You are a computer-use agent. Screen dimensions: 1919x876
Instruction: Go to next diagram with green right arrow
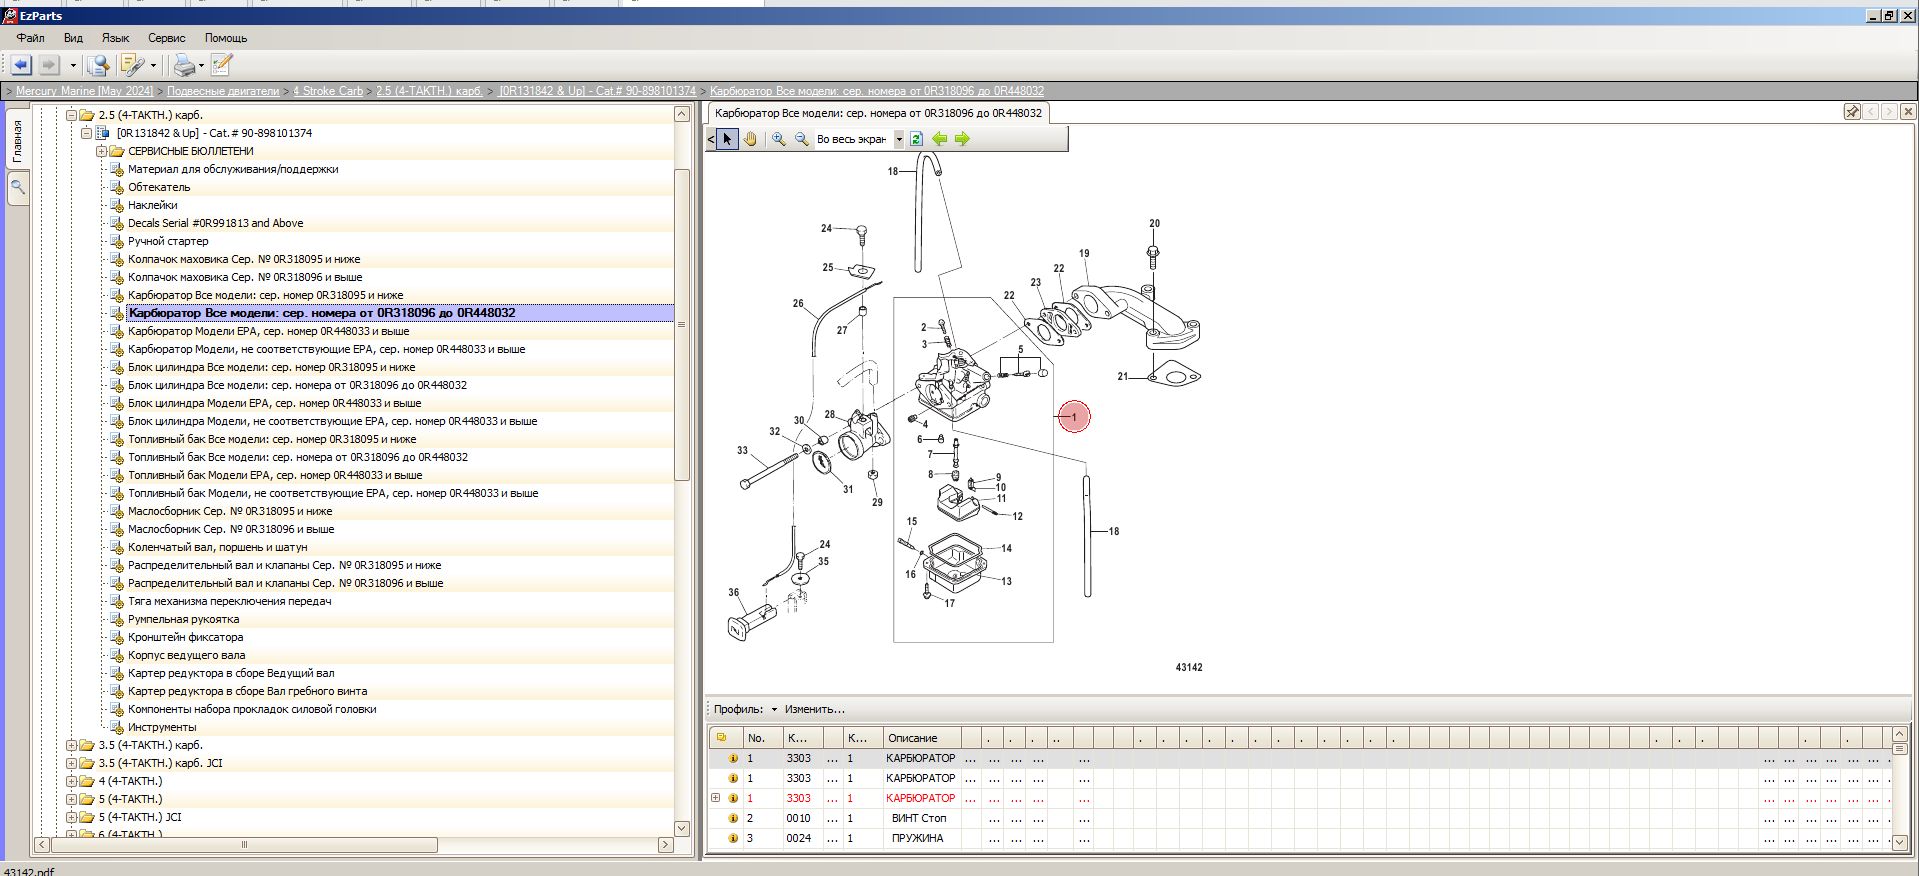coord(962,139)
